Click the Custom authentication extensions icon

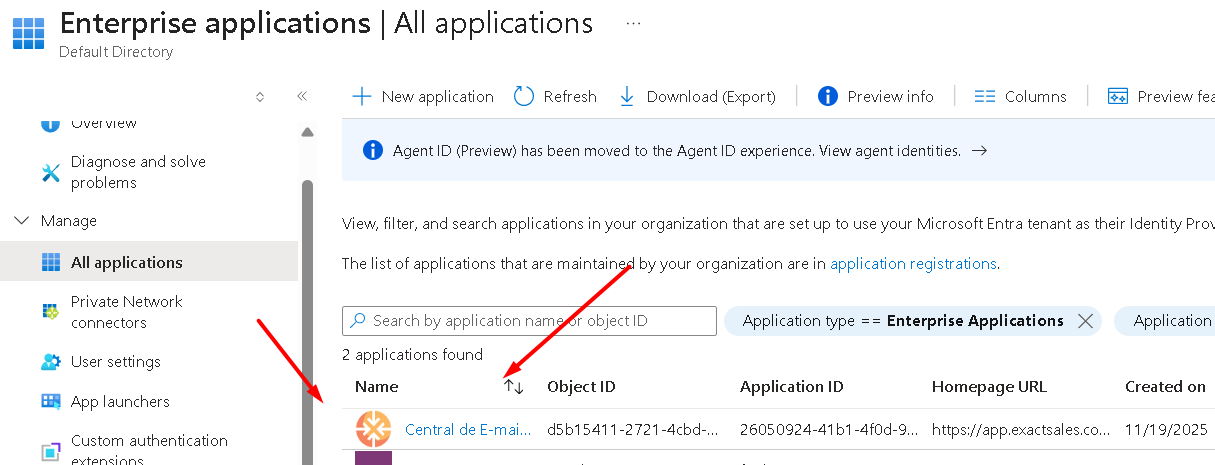click(x=51, y=450)
